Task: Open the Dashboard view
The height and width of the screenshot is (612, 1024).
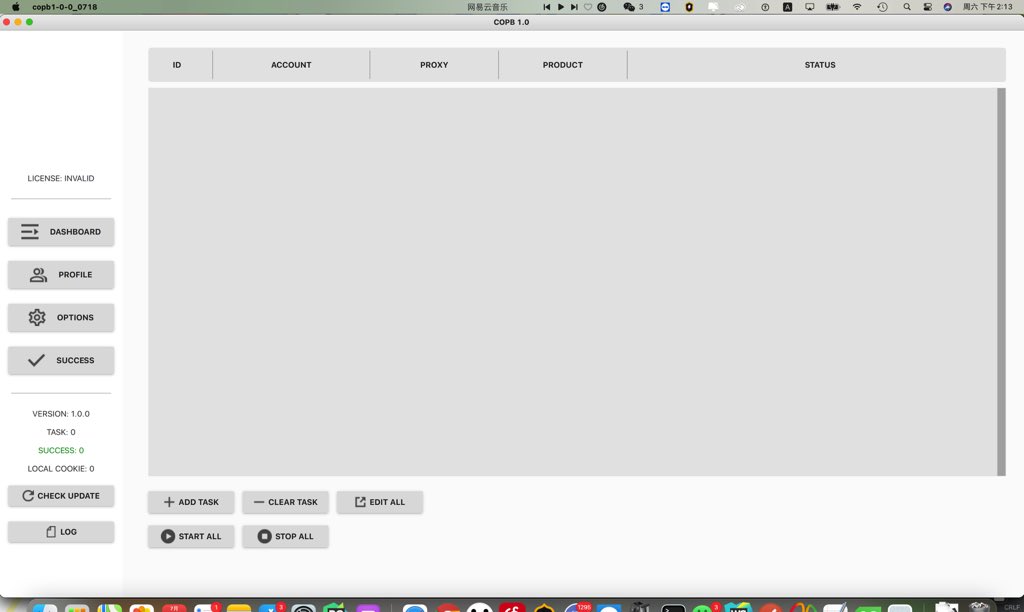Action: [61, 232]
